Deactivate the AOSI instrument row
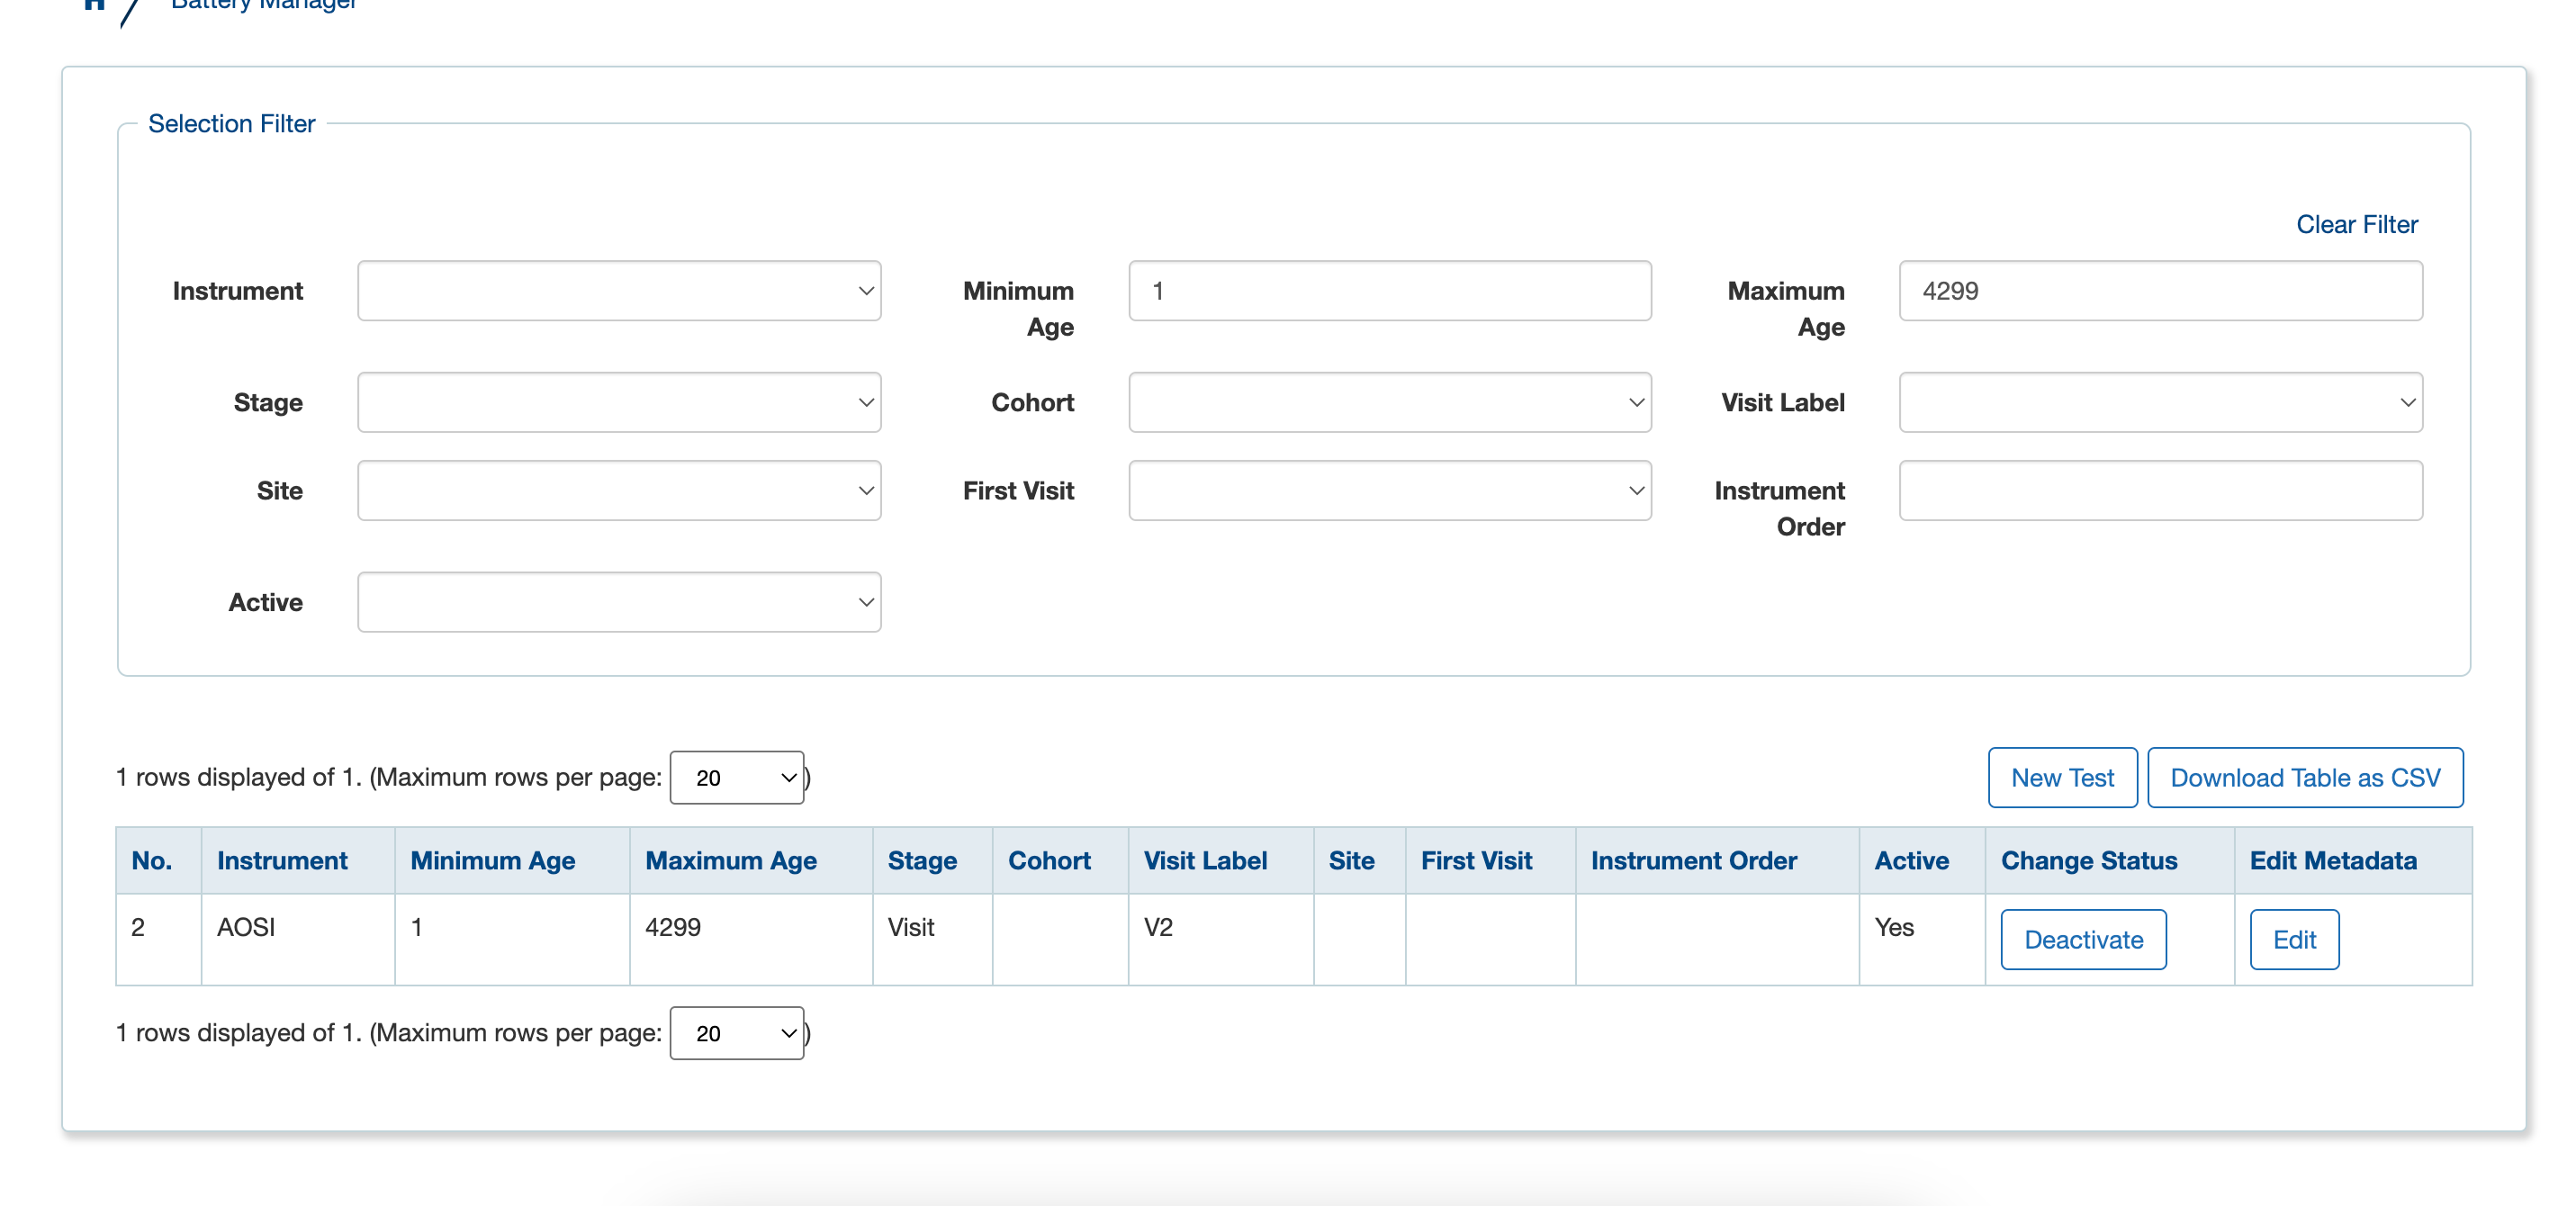Image resolution: width=2576 pixels, height=1206 pixels. [2083, 939]
